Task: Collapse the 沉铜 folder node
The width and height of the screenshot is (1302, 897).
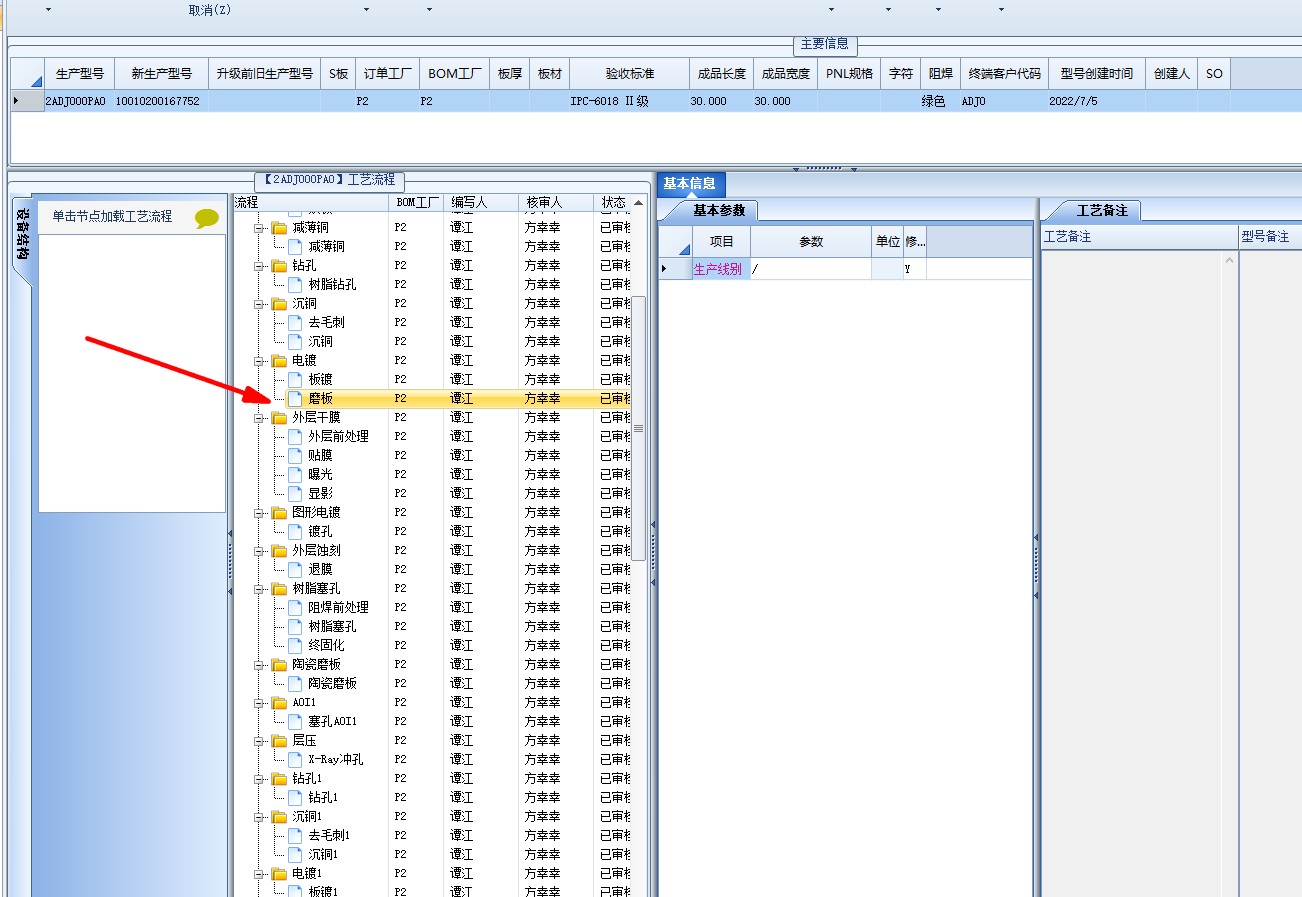Action: [259, 304]
